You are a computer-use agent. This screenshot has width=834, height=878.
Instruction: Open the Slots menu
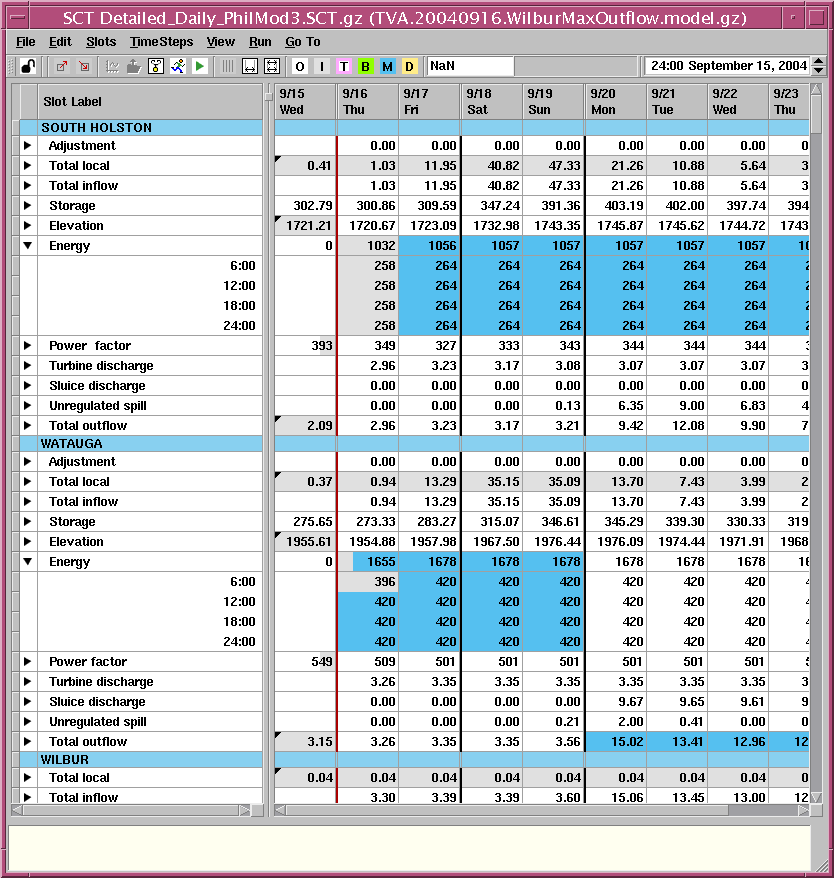point(101,42)
